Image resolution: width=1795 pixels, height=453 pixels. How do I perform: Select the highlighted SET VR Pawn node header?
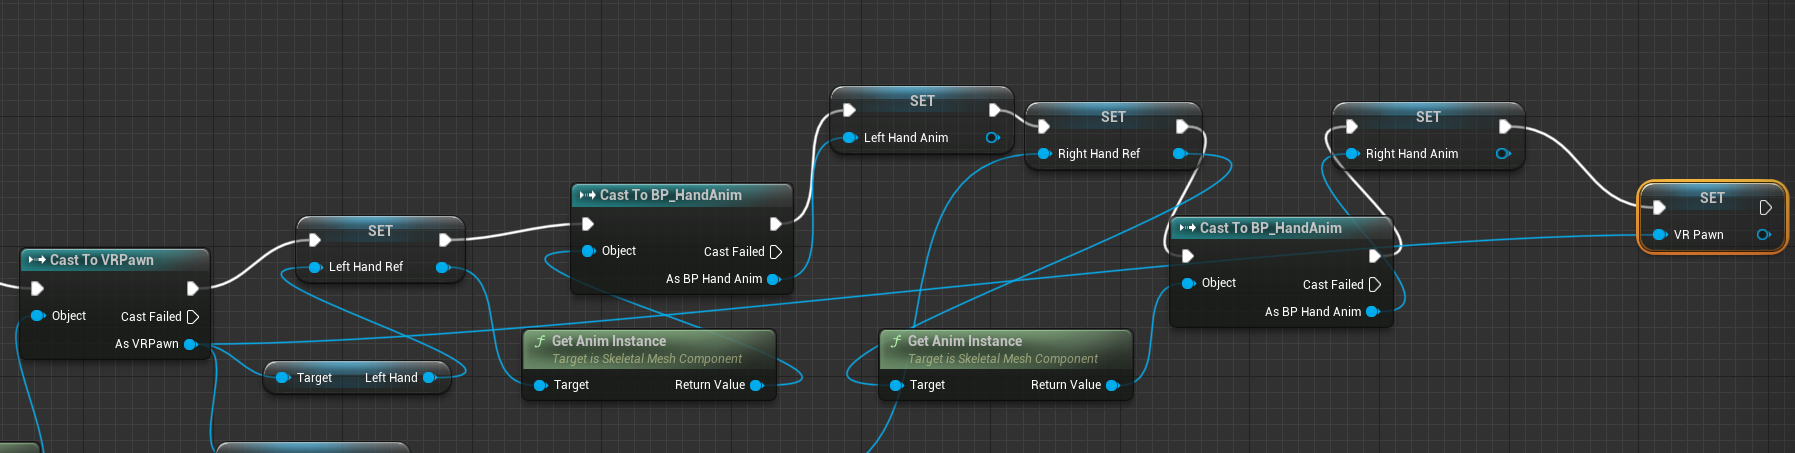[x=1712, y=198]
